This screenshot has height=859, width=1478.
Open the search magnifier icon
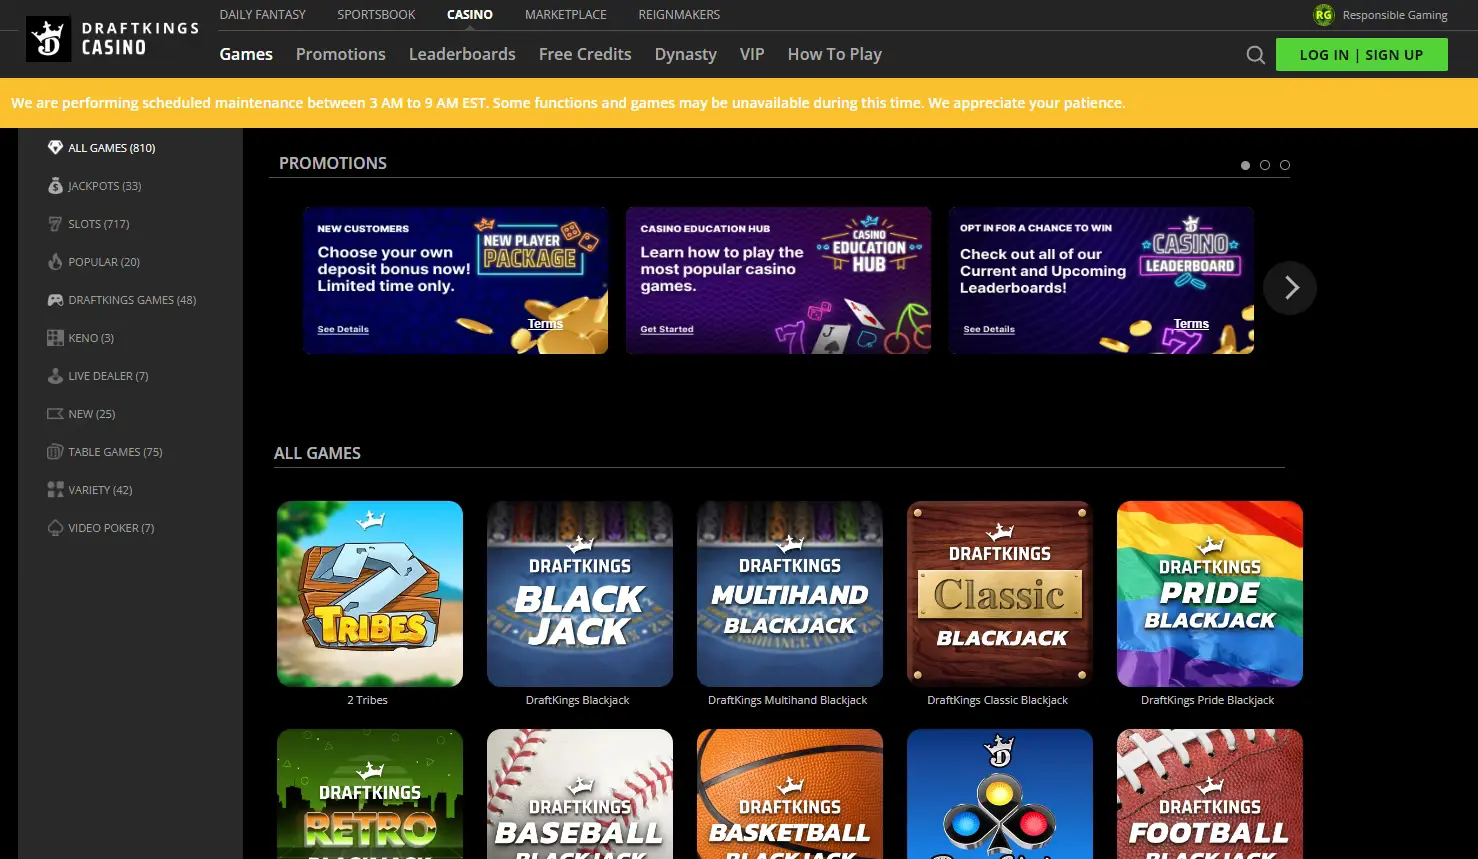coord(1255,55)
